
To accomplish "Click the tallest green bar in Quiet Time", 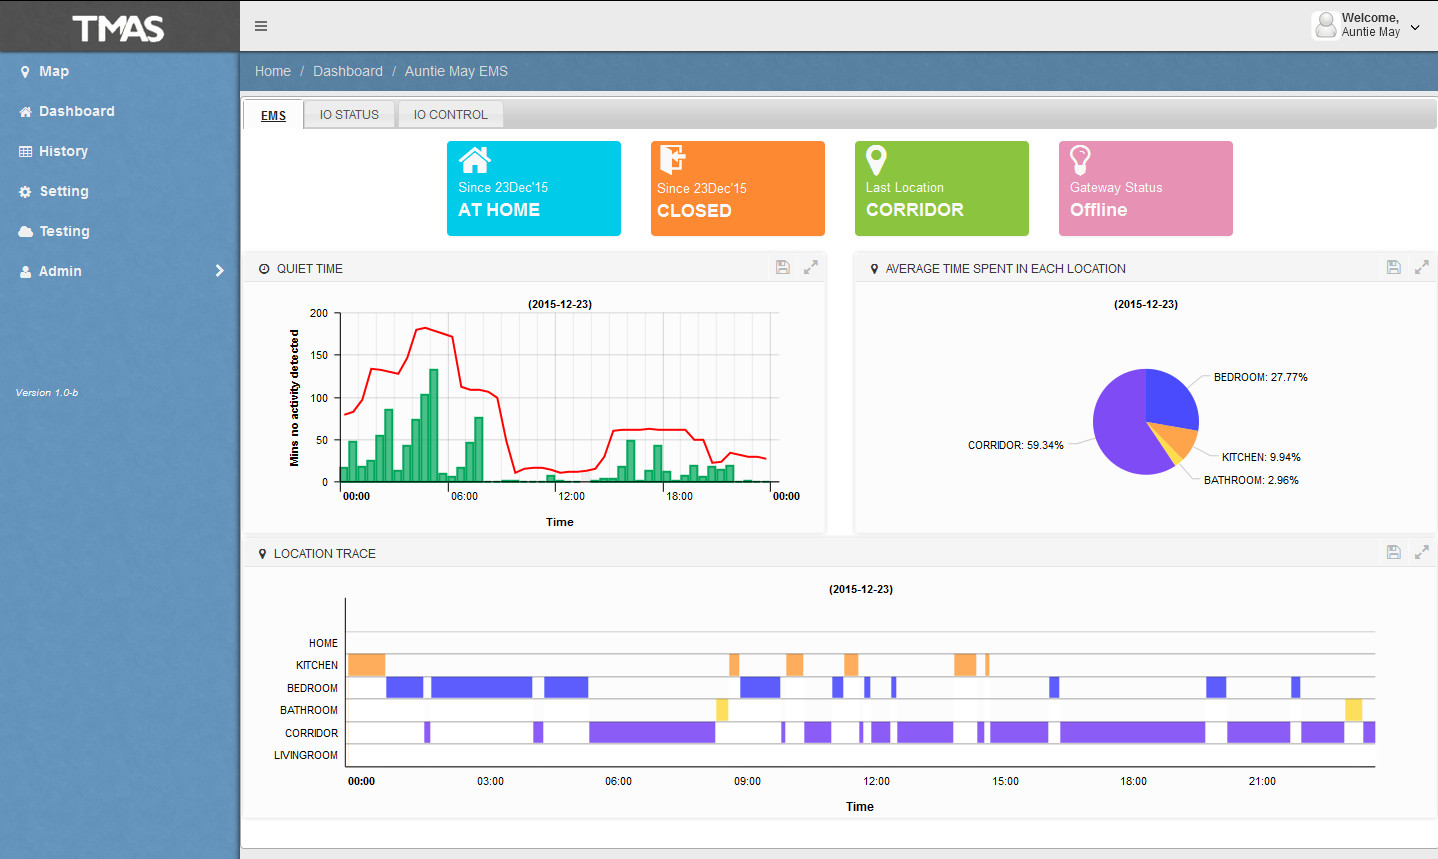I will [x=434, y=426].
